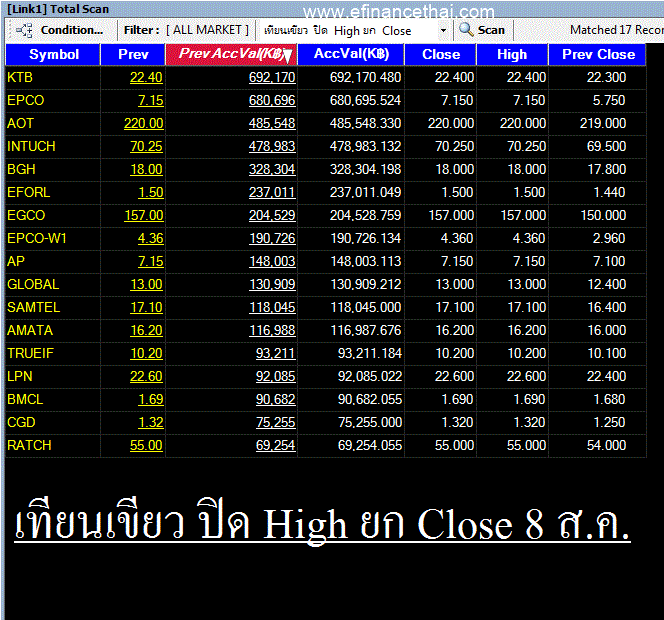Click AOT Prev price 220.00 link
The image size is (664, 620).
coord(143,123)
